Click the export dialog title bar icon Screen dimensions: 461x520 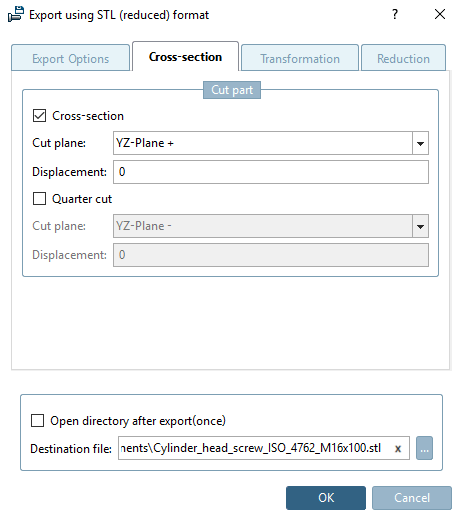click(16, 15)
